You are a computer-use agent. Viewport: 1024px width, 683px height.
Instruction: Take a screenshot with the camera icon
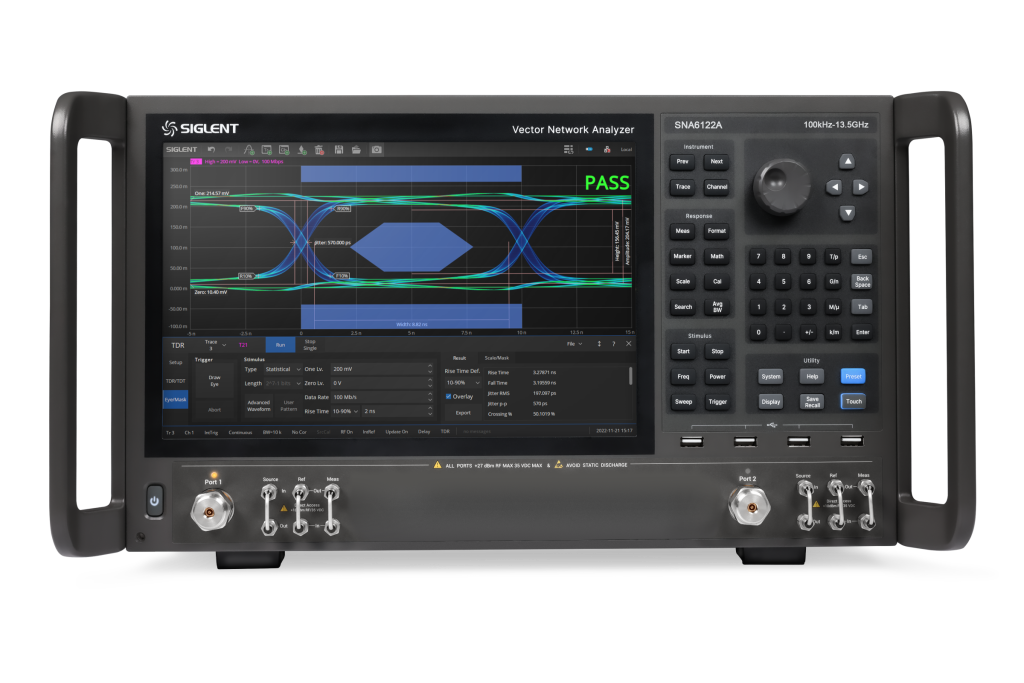click(377, 149)
